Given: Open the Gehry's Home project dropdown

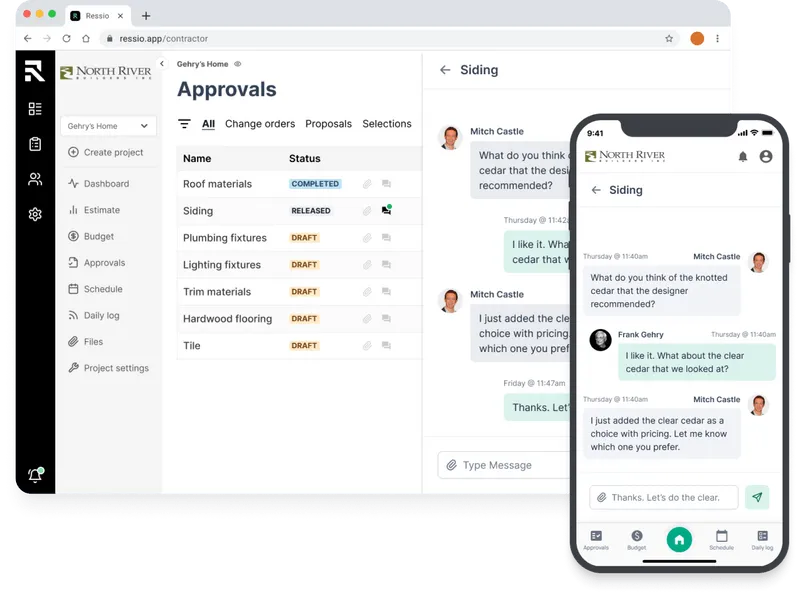Looking at the screenshot, I should (x=108, y=125).
